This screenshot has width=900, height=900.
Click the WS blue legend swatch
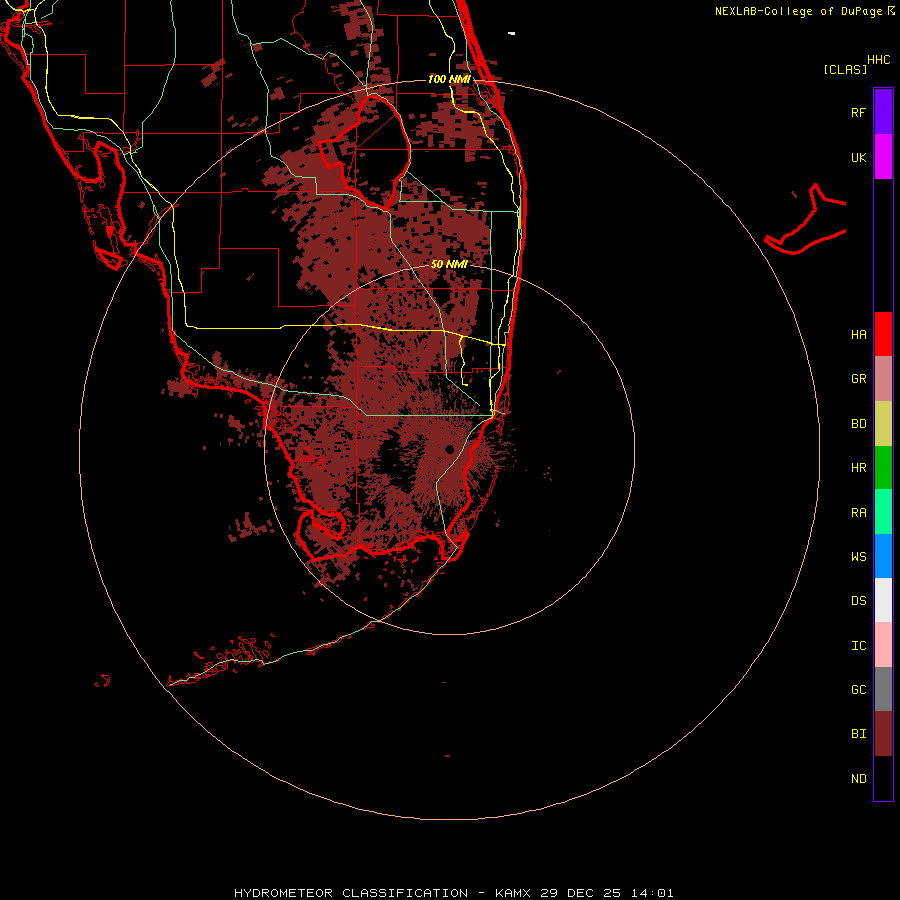pos(883,556)
